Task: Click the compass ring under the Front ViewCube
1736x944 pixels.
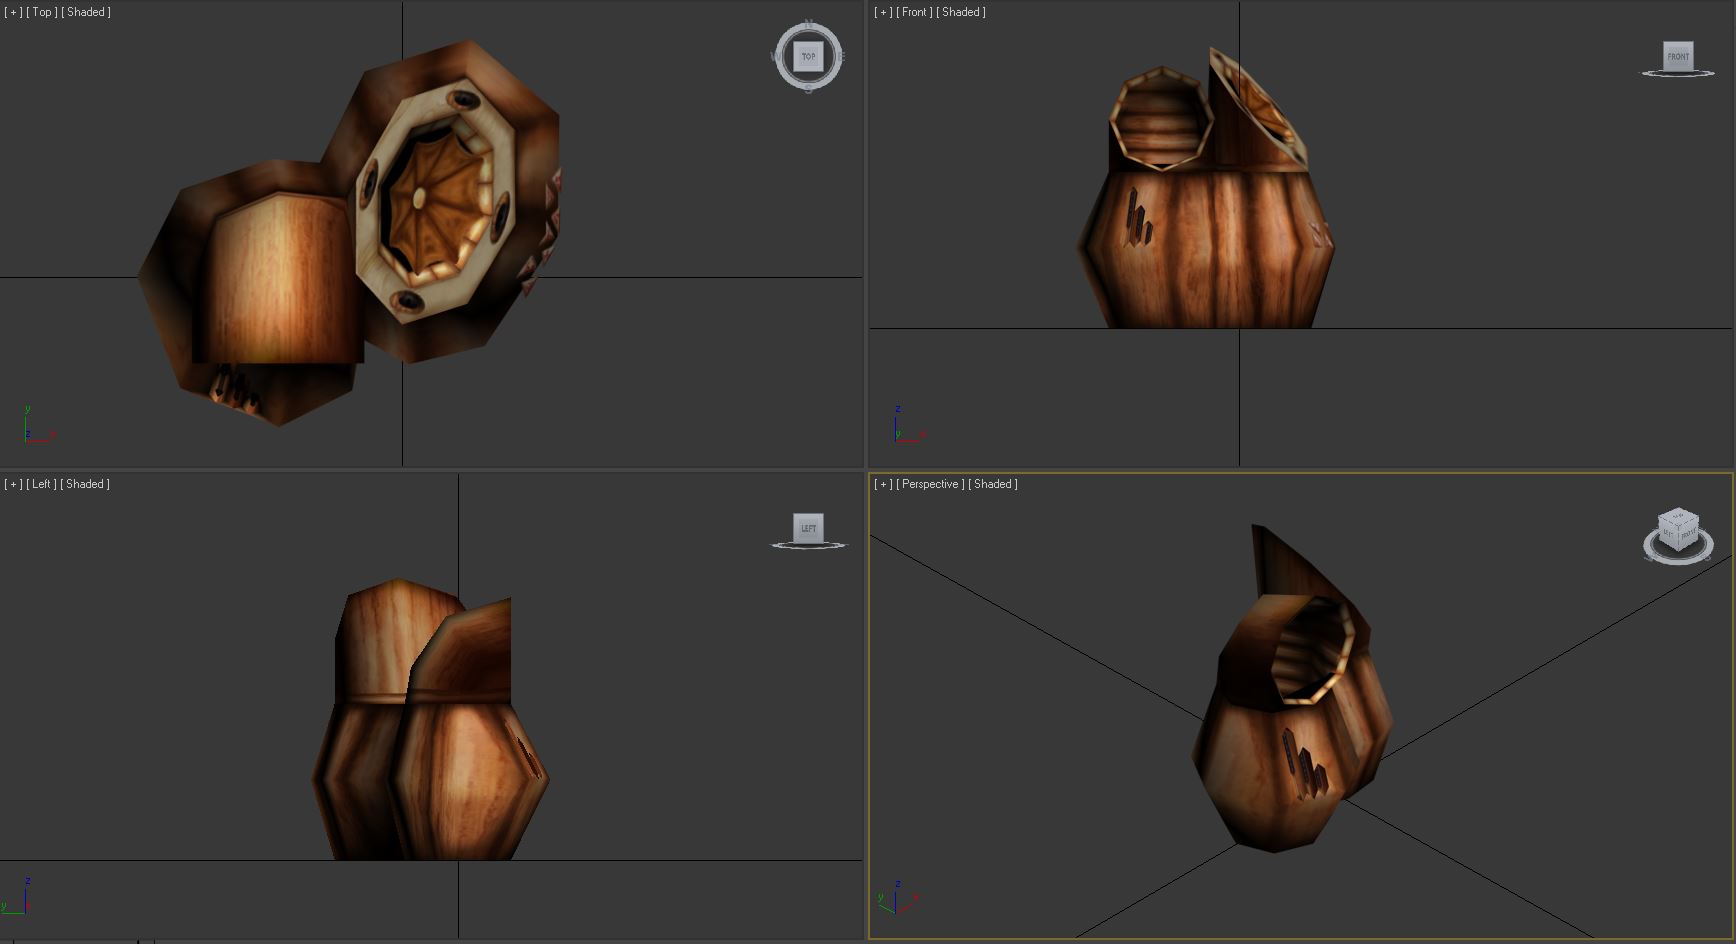Action: tap(1678, 73)
